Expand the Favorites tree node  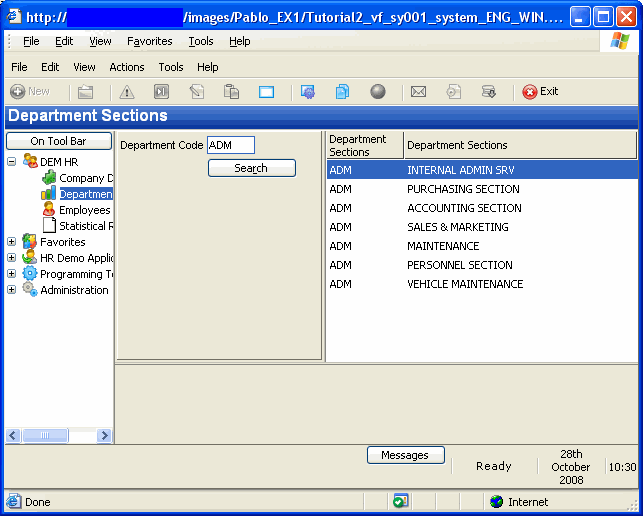click(11, 242)
